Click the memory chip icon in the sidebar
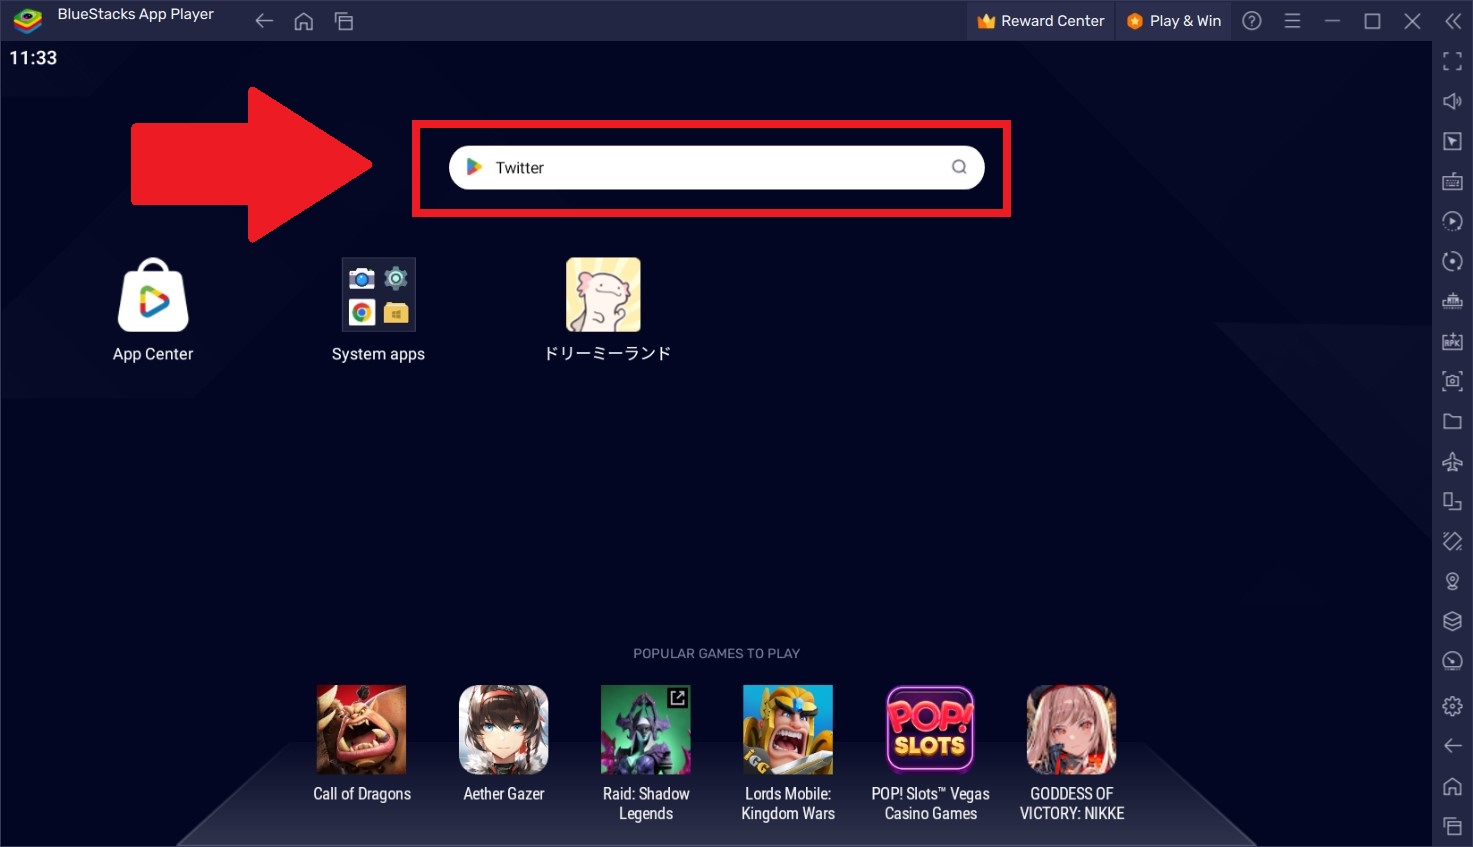The image size is (1473, 847). pos(1453,301)
